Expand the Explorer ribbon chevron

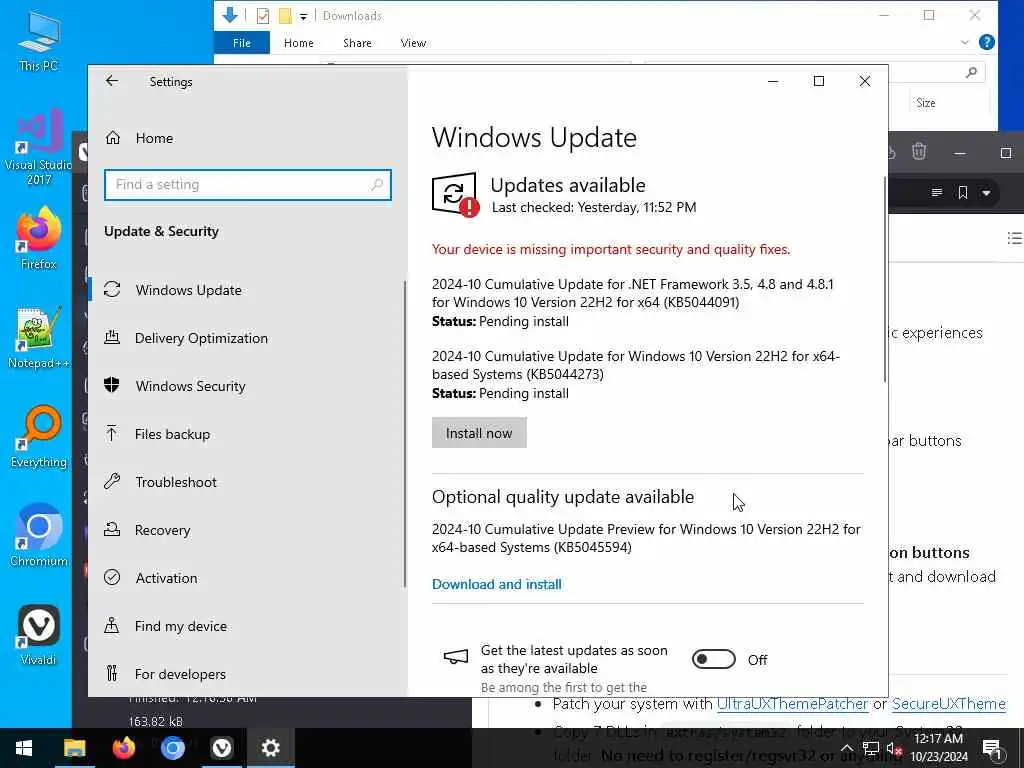pyautogui.click(x=965, y=42)
